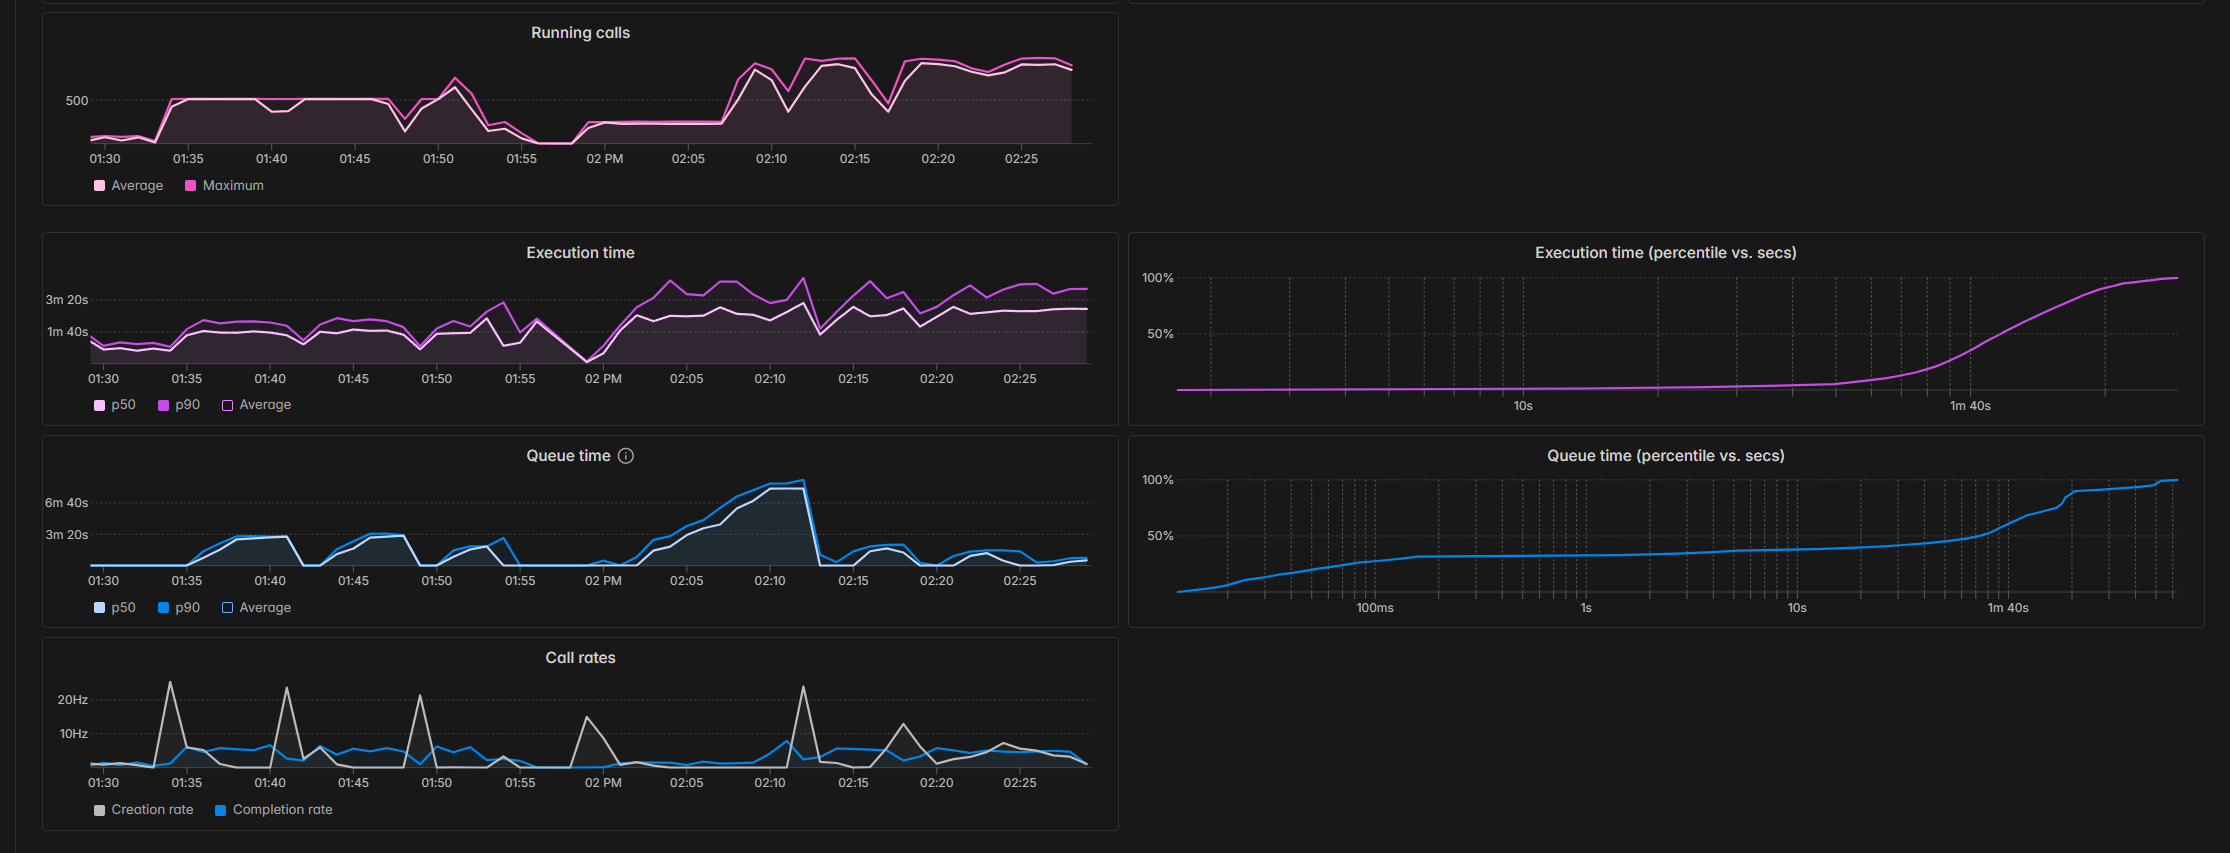Click the Queue time chart title
The height and width of the screenshot is (853, 2230).
point(568,456)
